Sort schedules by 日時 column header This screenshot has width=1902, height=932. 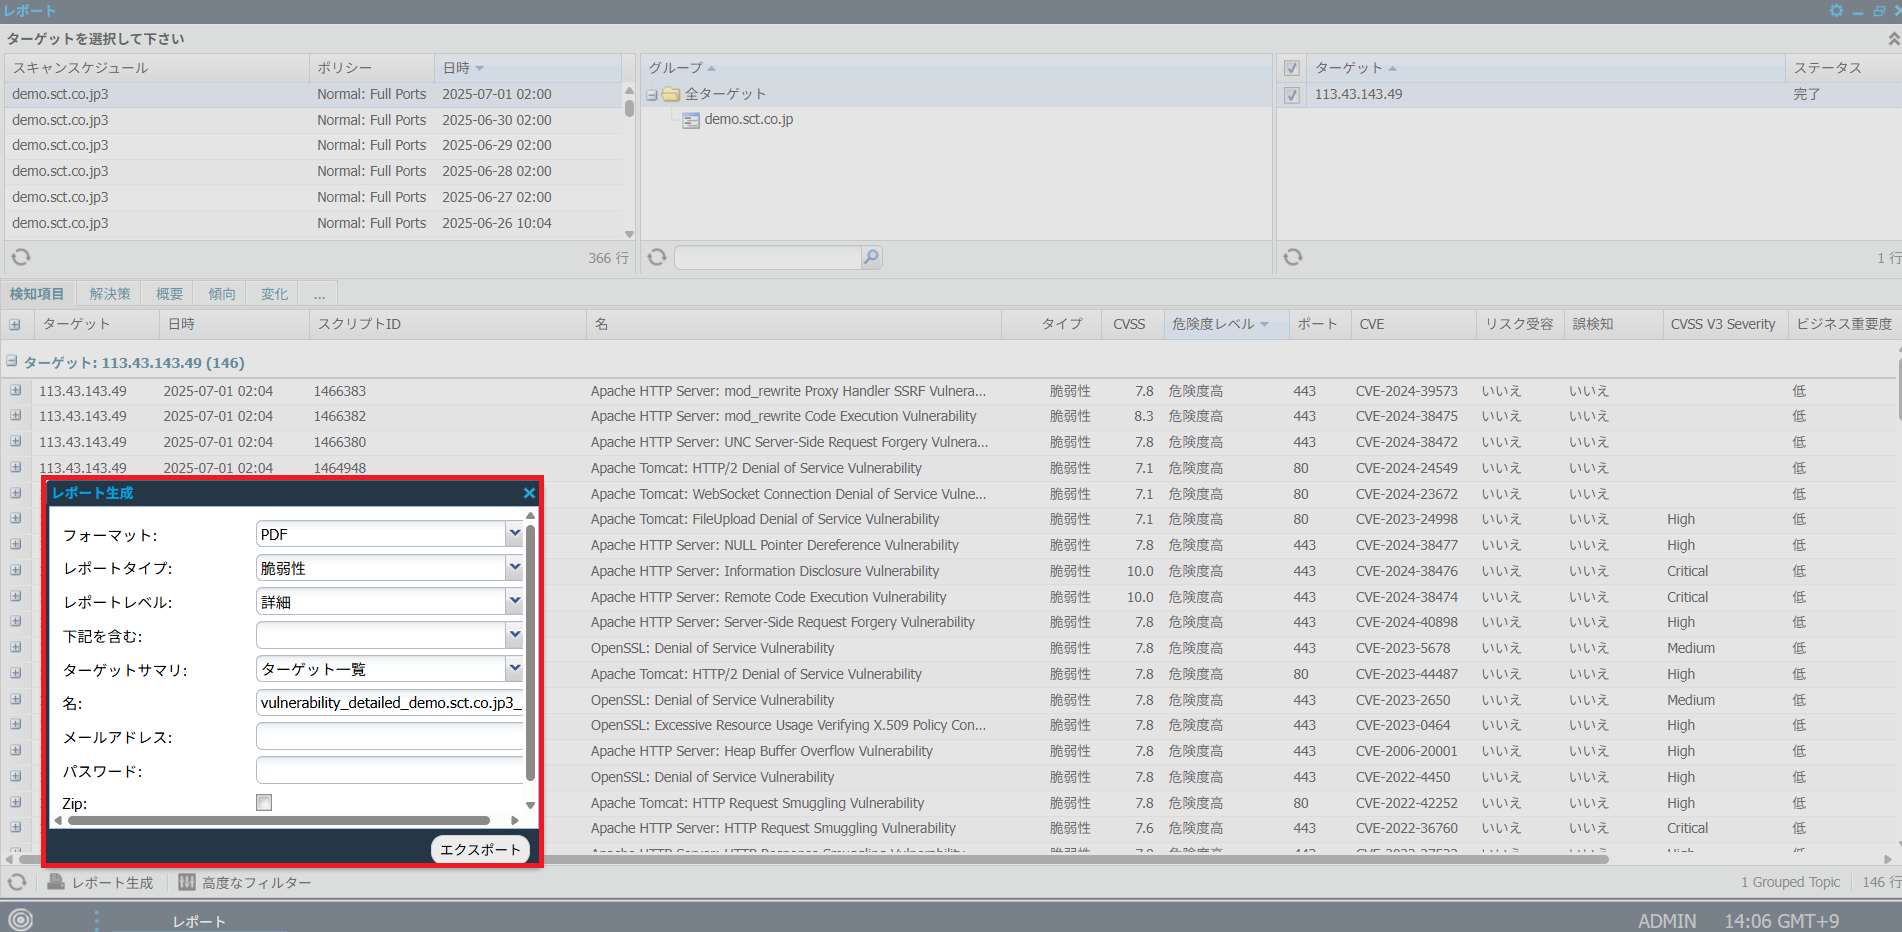point(528,68)
